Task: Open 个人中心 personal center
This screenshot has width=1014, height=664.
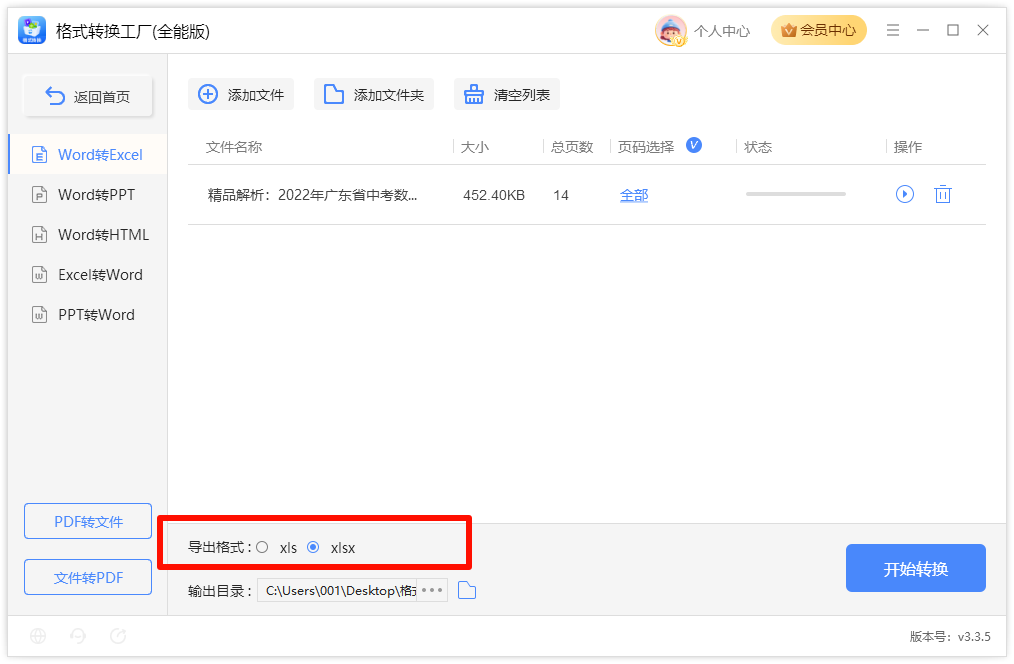Action: [722, 31]
